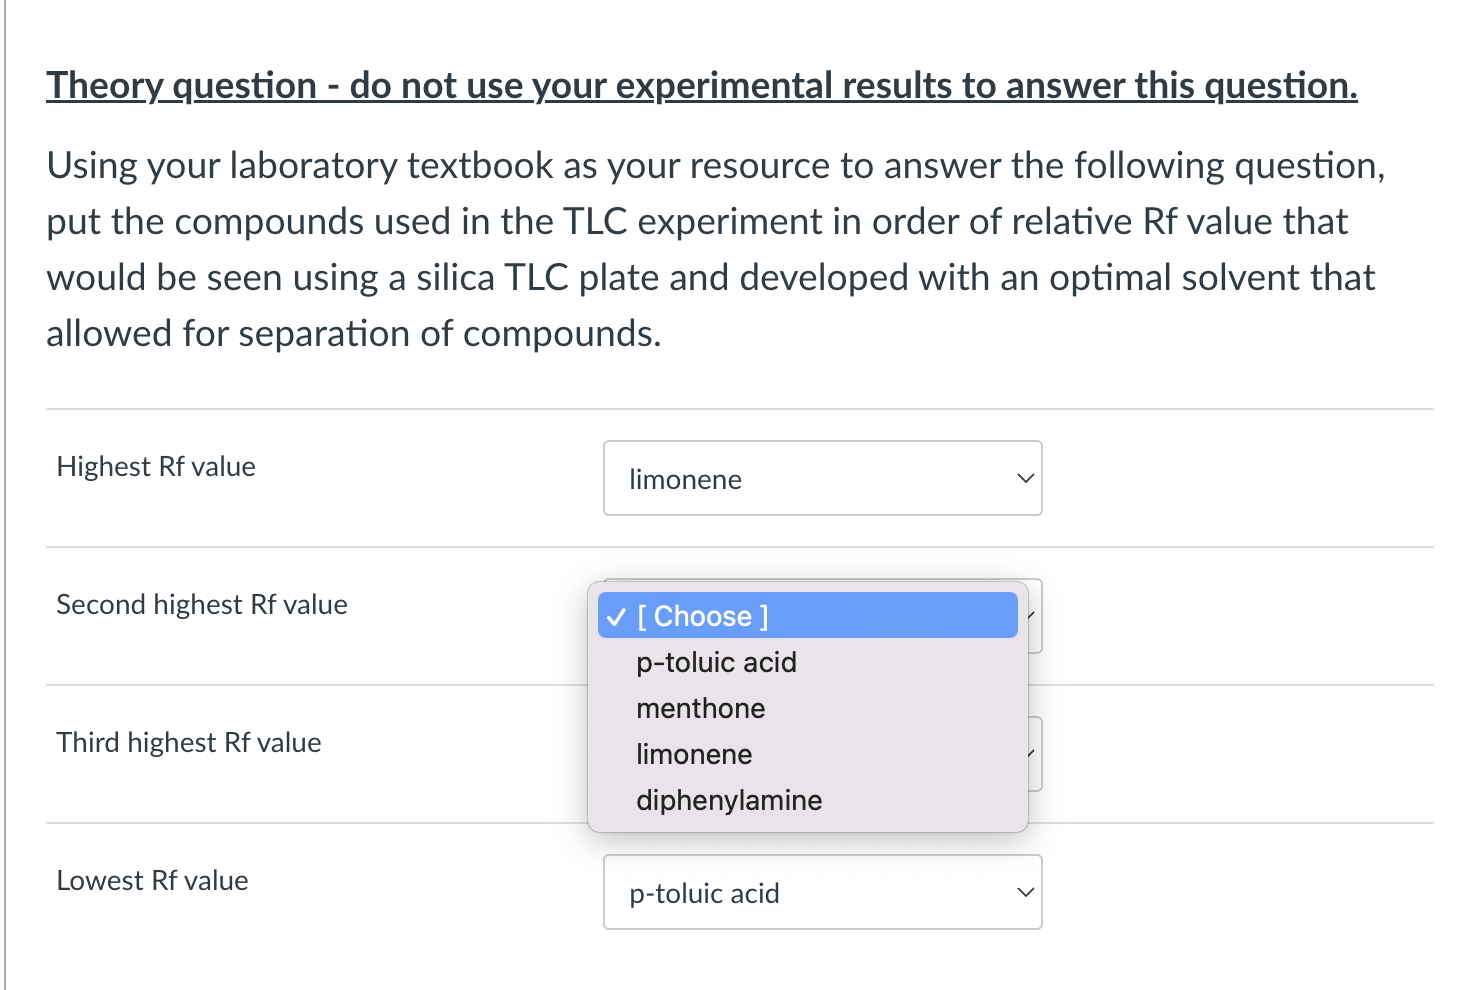Click the 'limonene' text in top dropdown

click(685, 480)
